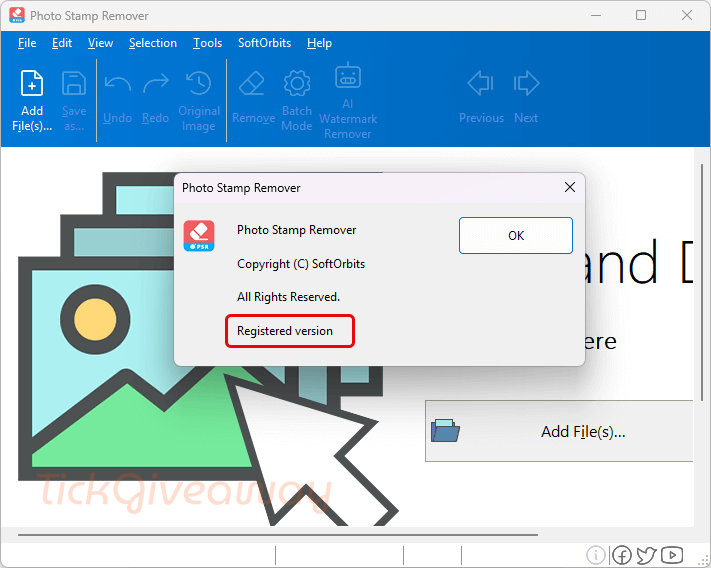Open the Help menu
Image resolution: width=711 pixels, height=568 pixels.
[x=319, y=43]
